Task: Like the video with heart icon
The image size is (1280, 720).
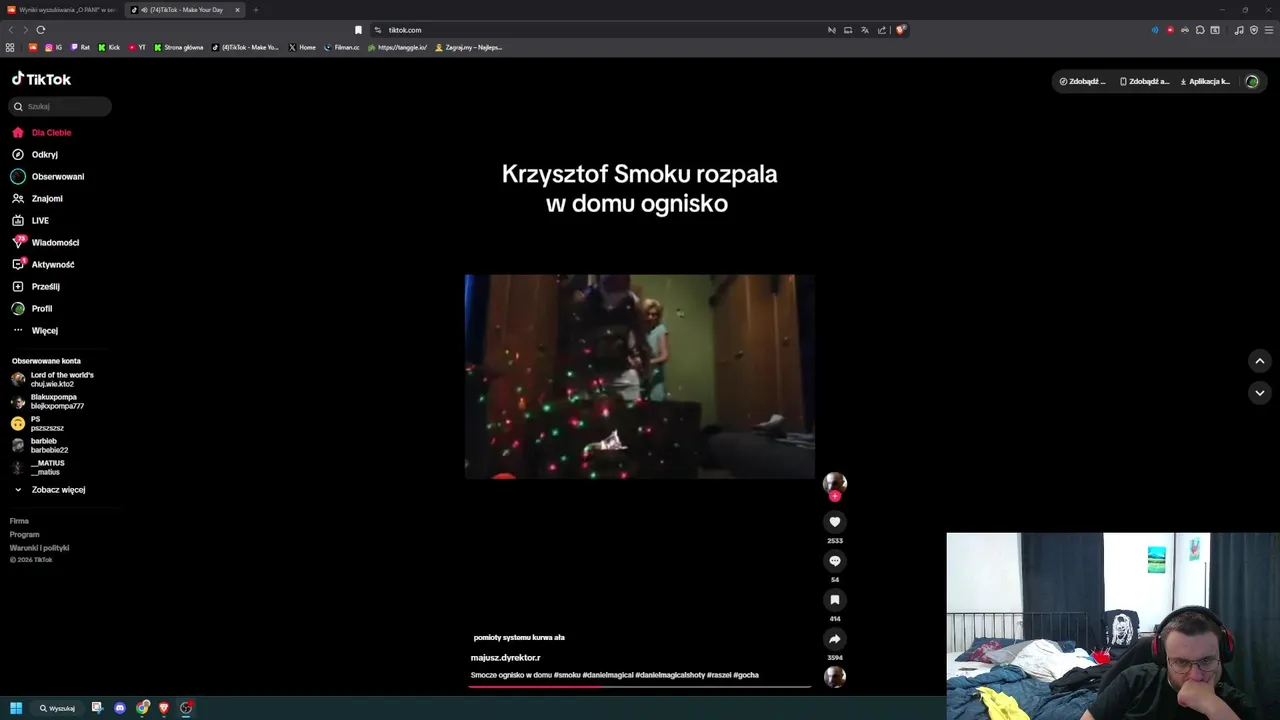Action: [834, 521]
